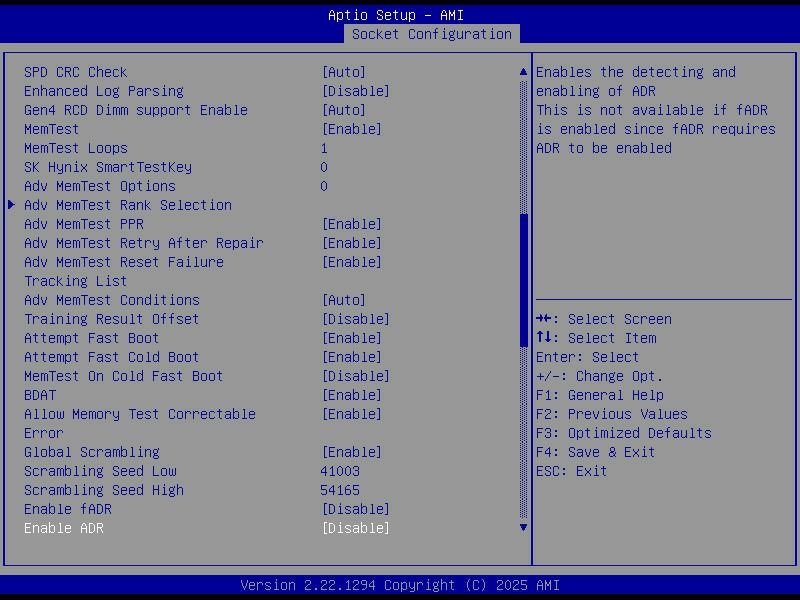This screenshot has width=800, height=600.
Task: Click the scroll down arrow
Action: tap(523, 528)
